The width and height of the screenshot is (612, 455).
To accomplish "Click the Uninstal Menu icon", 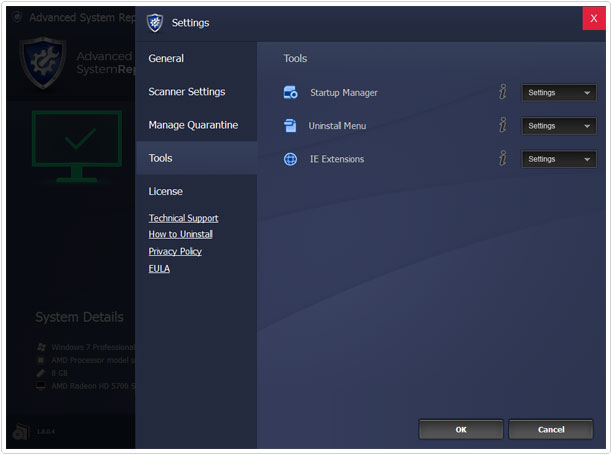I will pyautogui.click(x=290, y=126).
